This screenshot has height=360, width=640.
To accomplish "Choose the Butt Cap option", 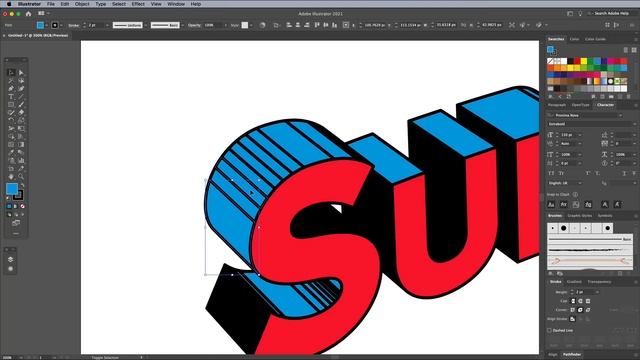I will click(573, 301).
